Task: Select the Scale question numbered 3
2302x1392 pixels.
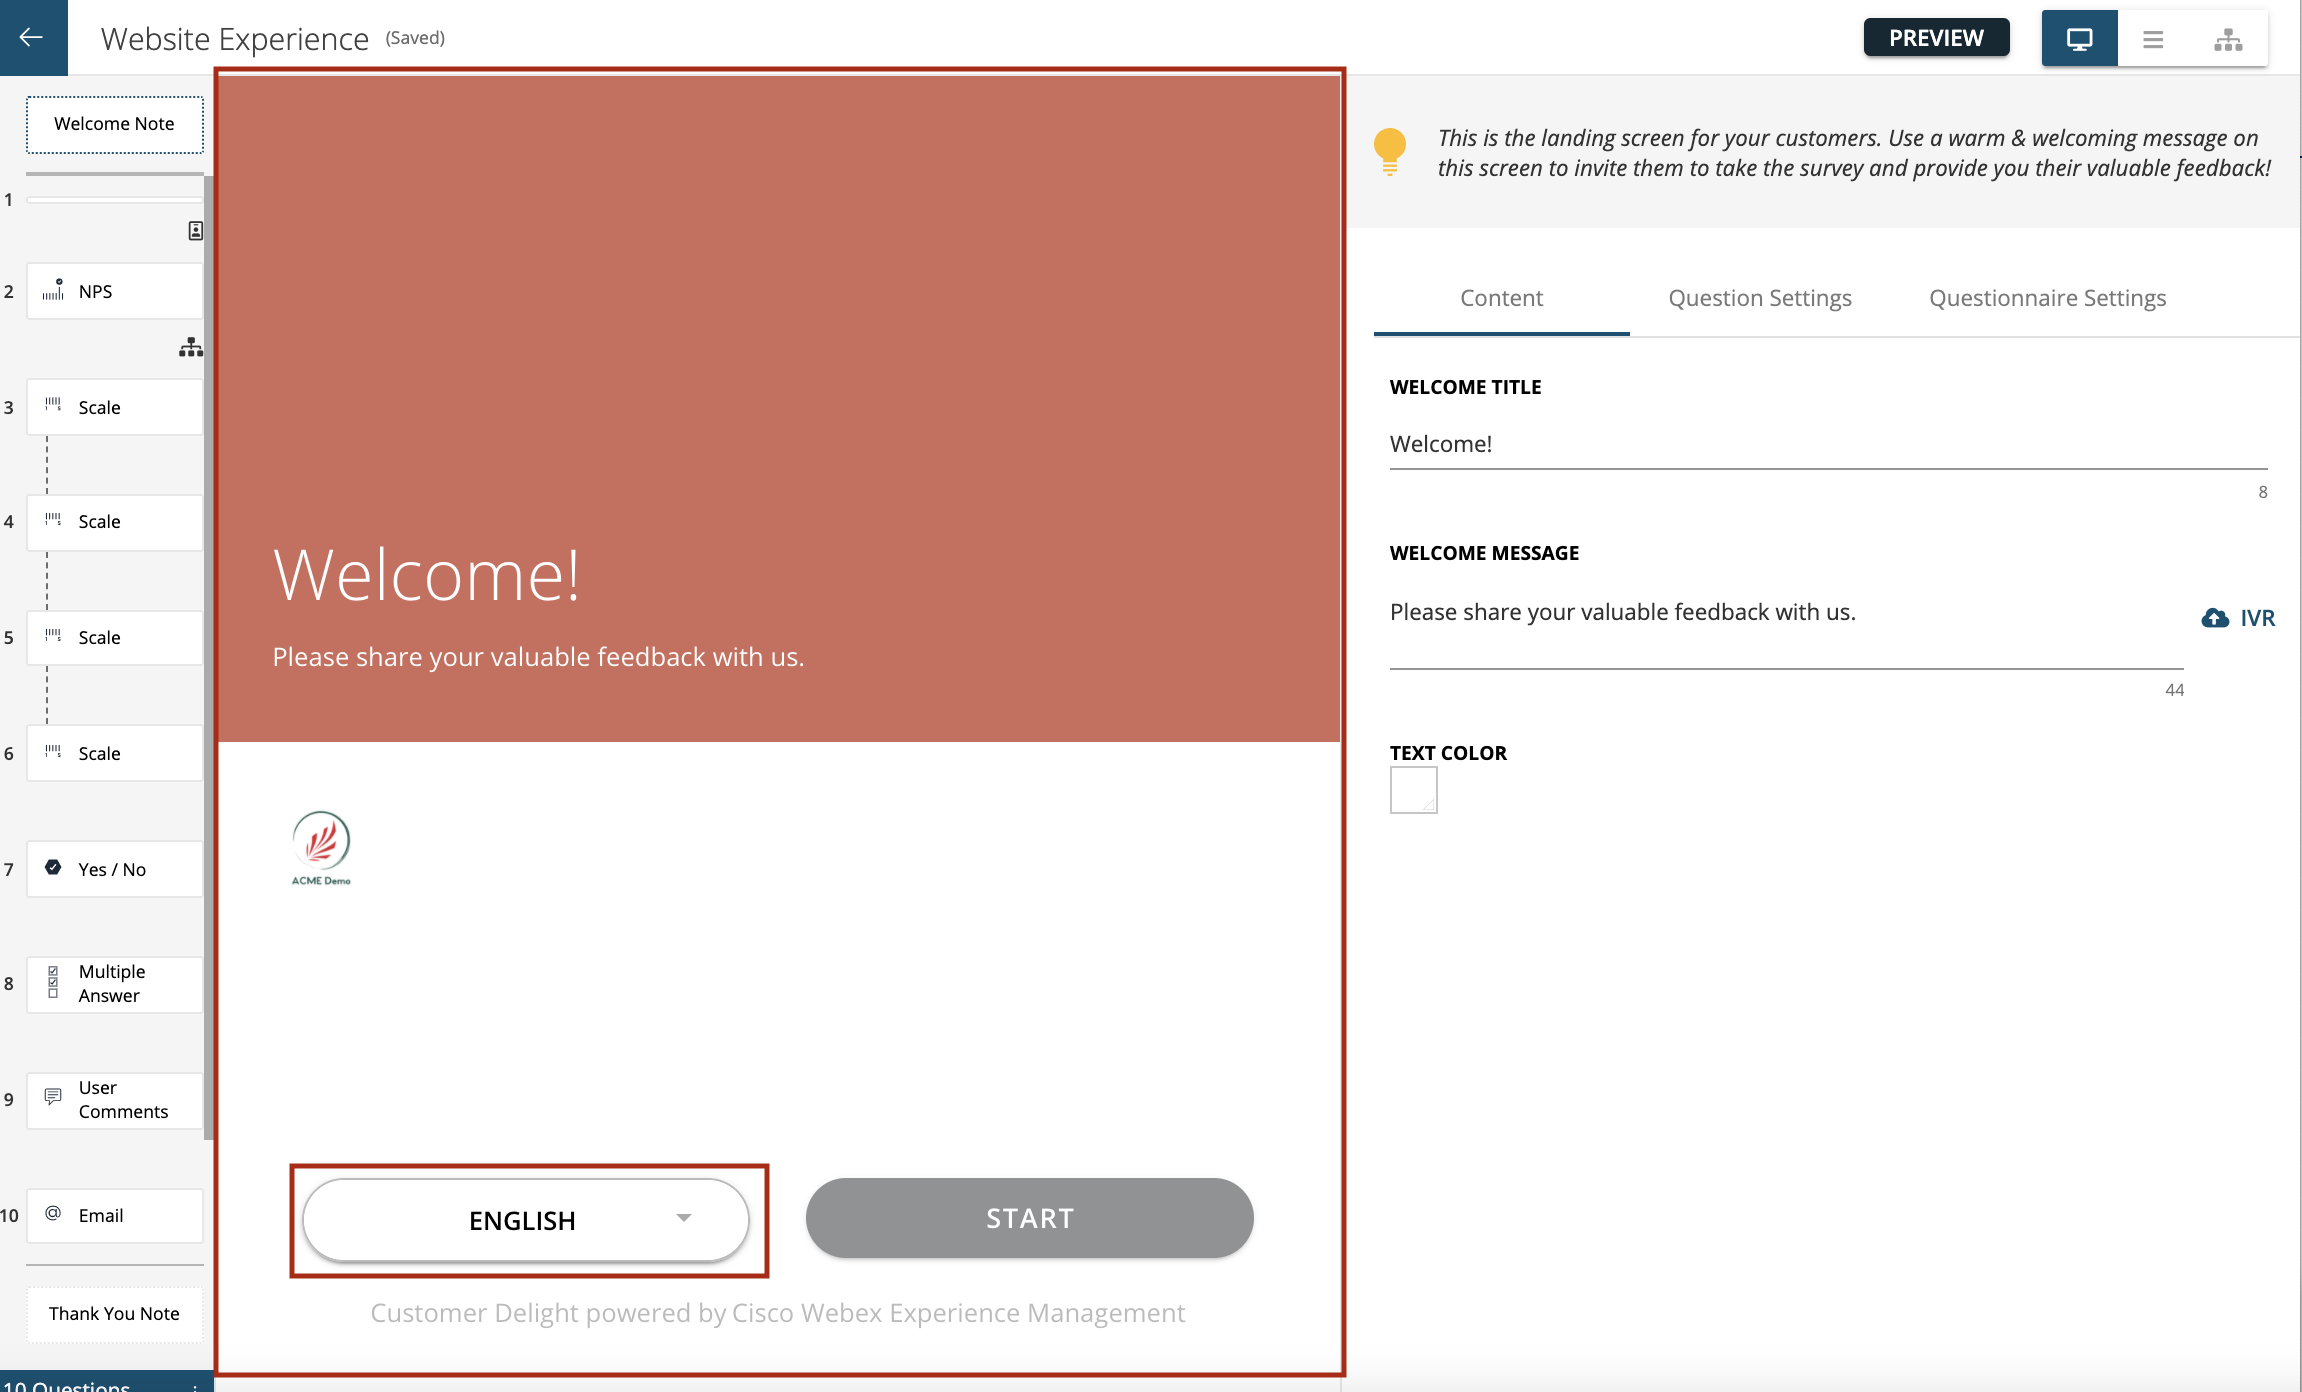Action: [x=115, y=407]
